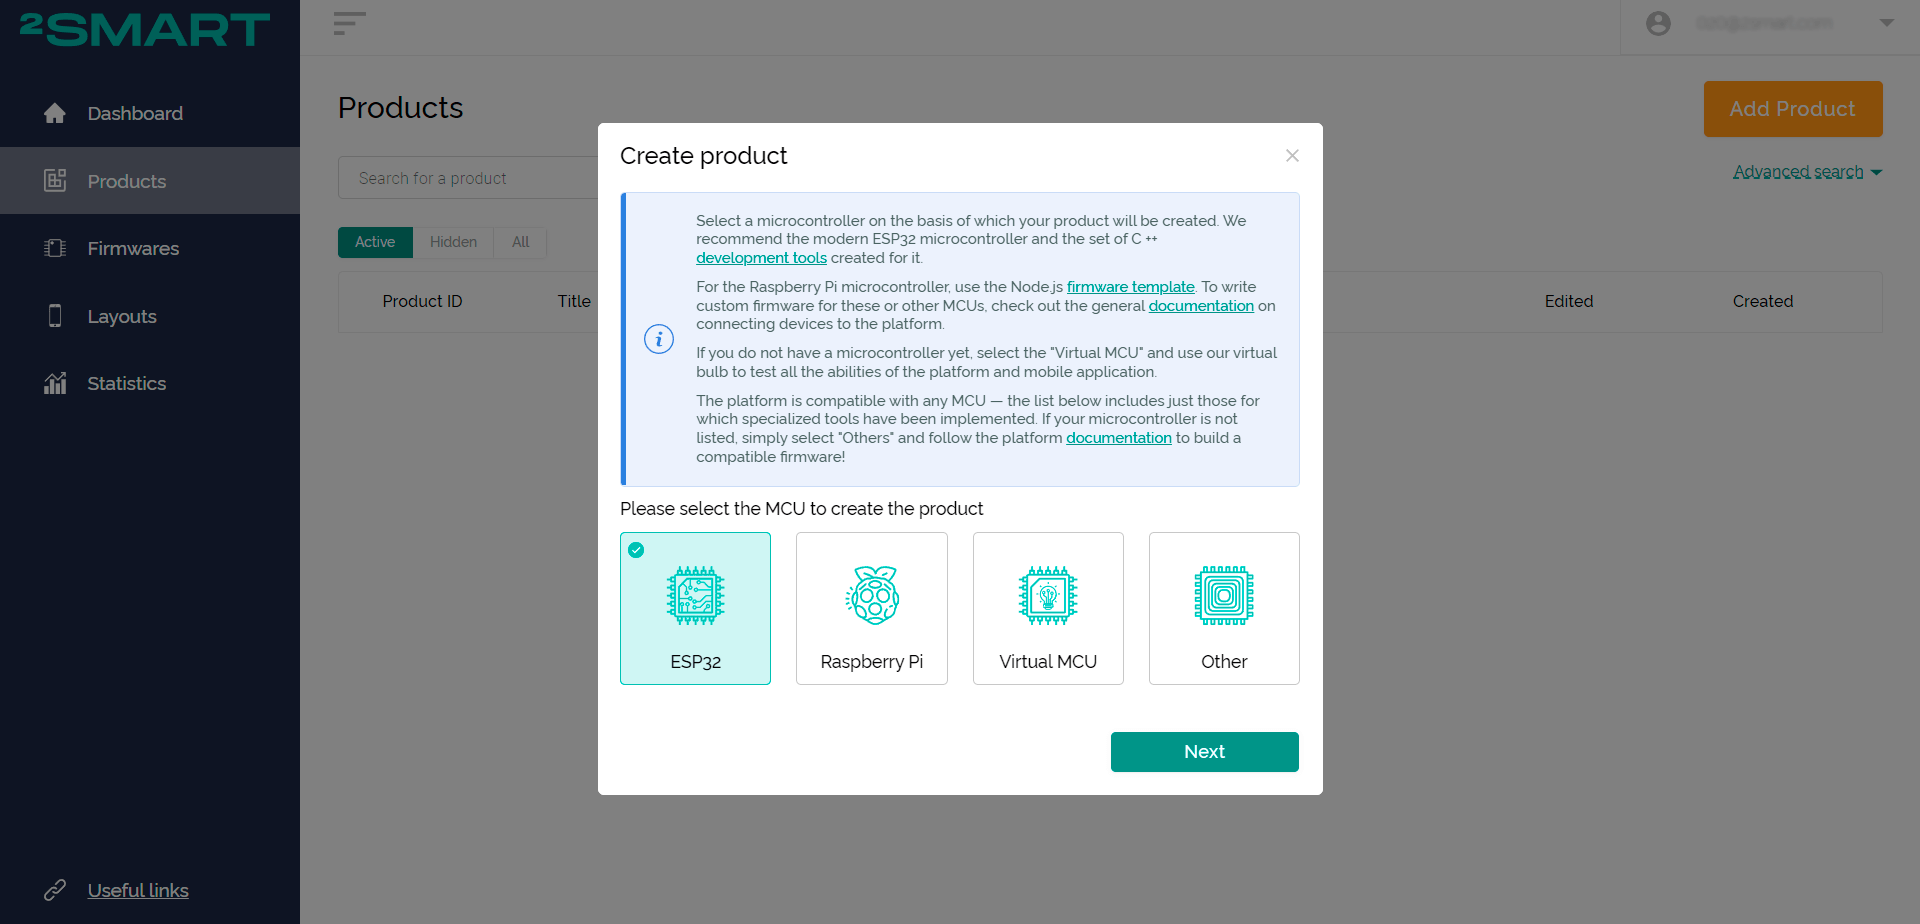1920x924 pixels.
Task: Click the Next button
Action: pyautogui.click(x=1204, y=752)
